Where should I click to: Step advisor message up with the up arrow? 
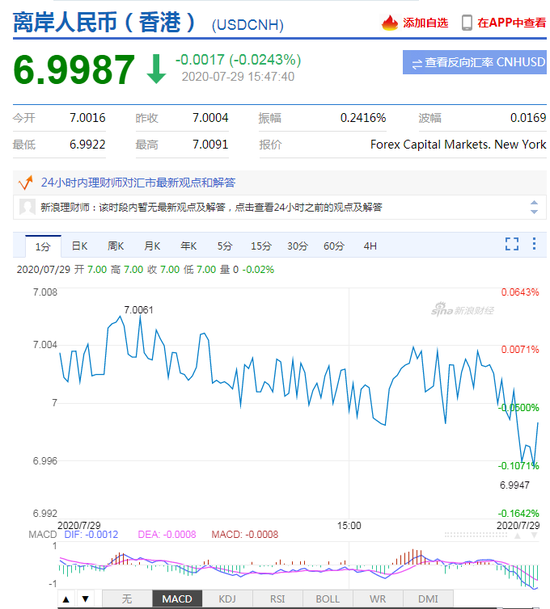pos(534,203)
